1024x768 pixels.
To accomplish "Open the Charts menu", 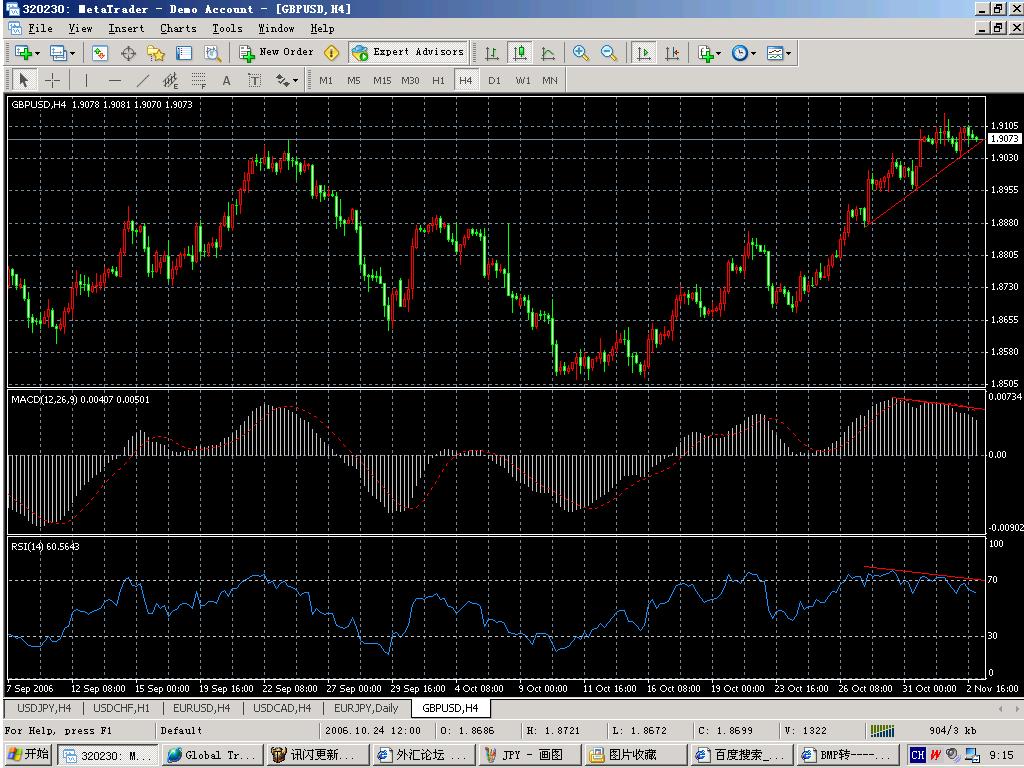I will [x=178, y=29].
